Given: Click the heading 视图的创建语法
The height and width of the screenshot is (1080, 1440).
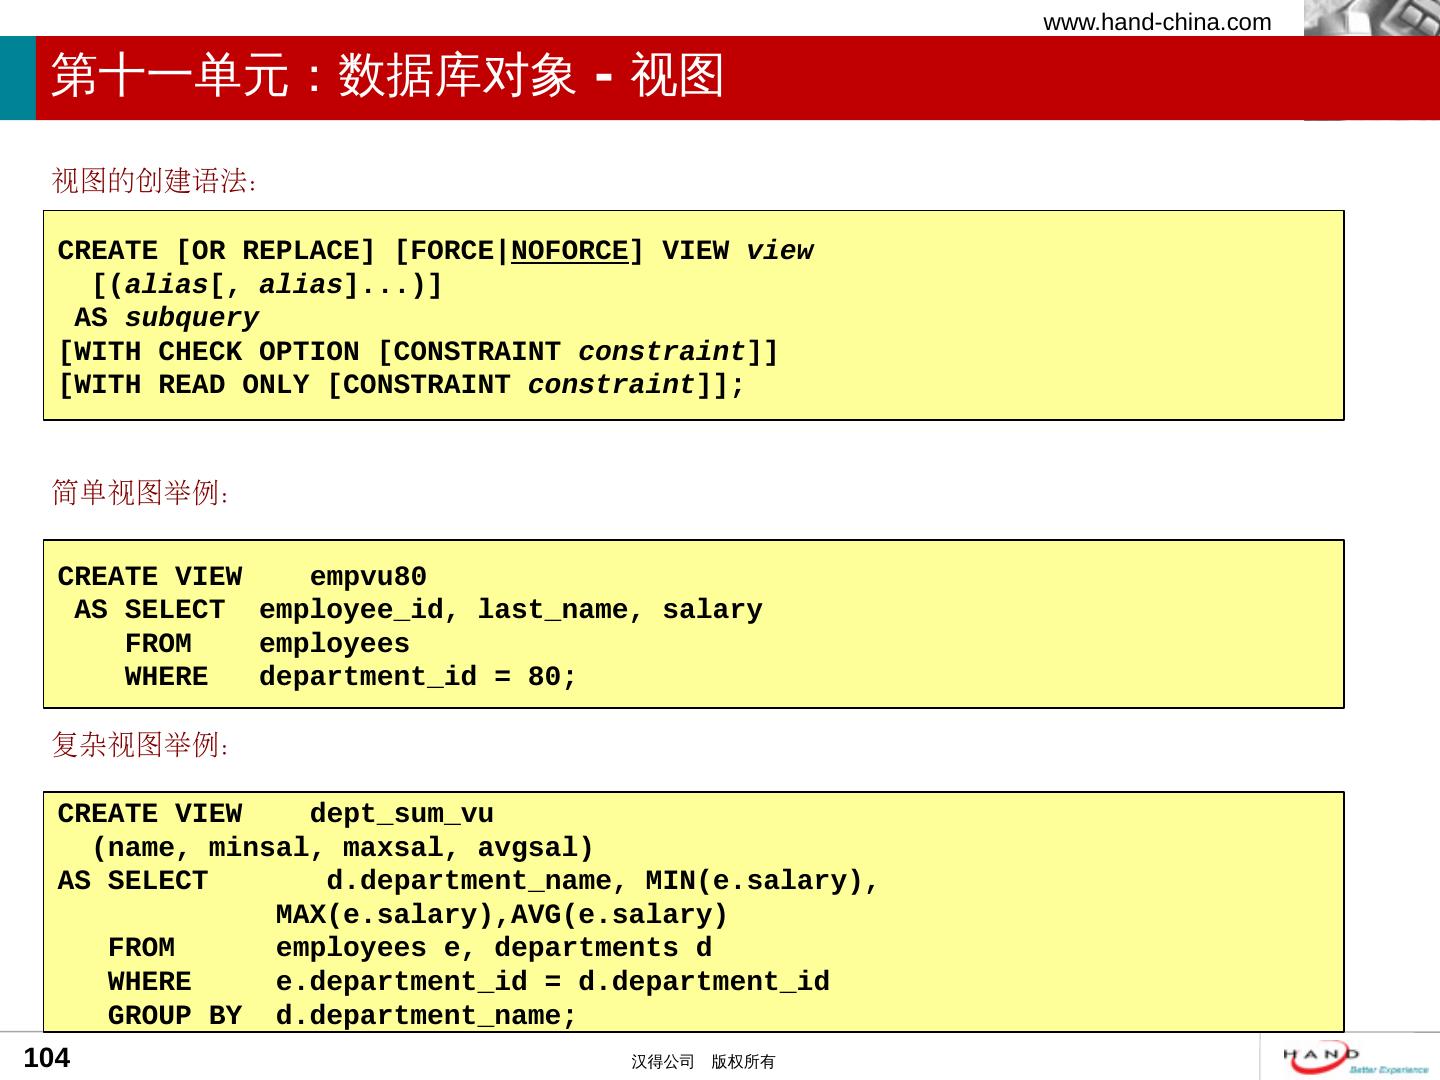Looking at the screenshot, I should tap(155, 181).
